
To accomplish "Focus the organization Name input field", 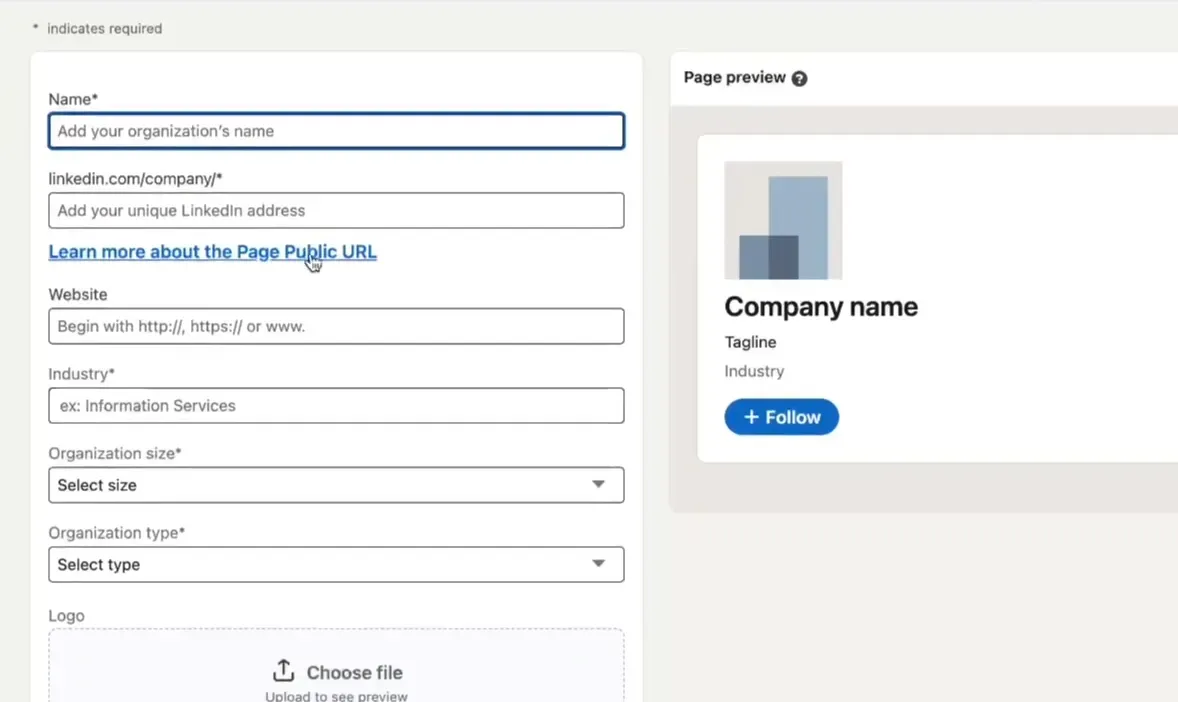I will [336, 131].
